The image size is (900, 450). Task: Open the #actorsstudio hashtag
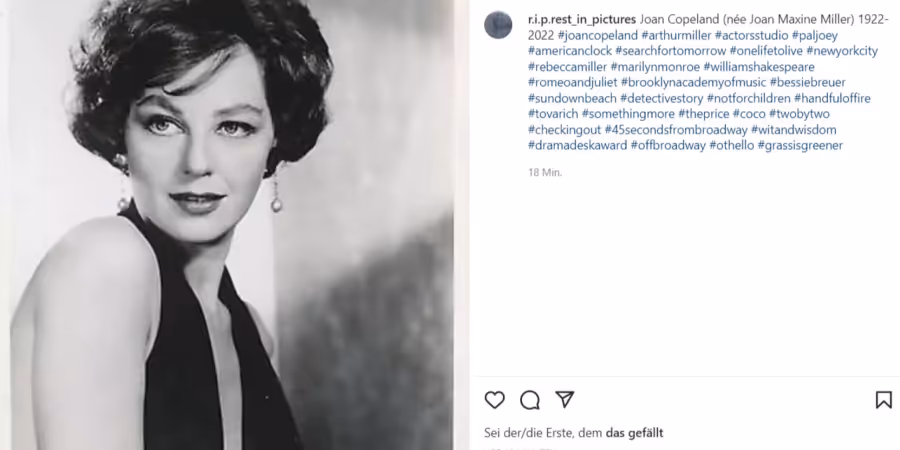[751, 36]
